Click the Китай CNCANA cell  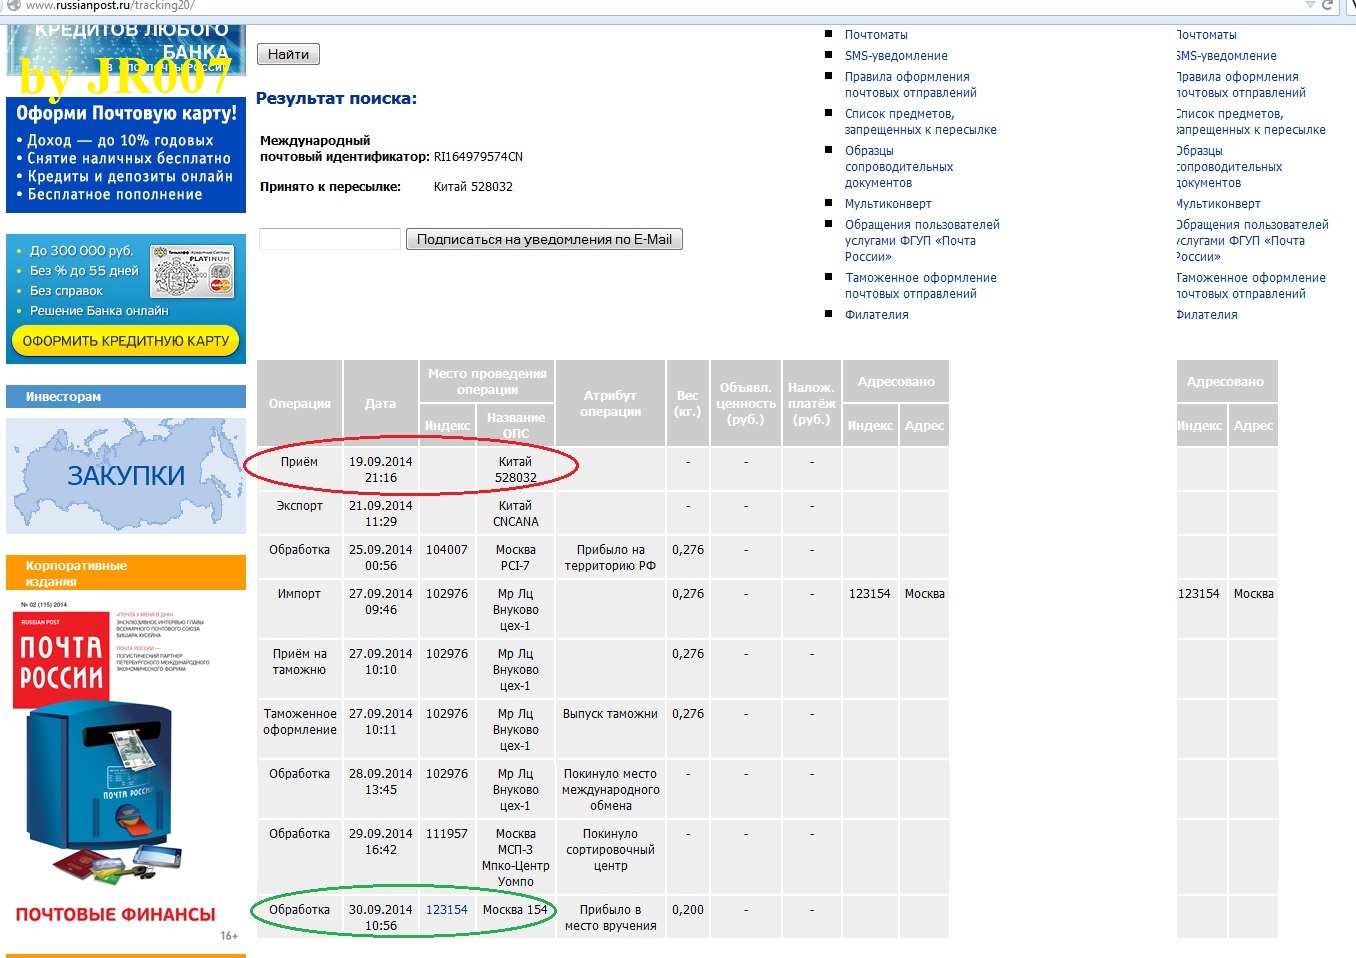point(516,514)
